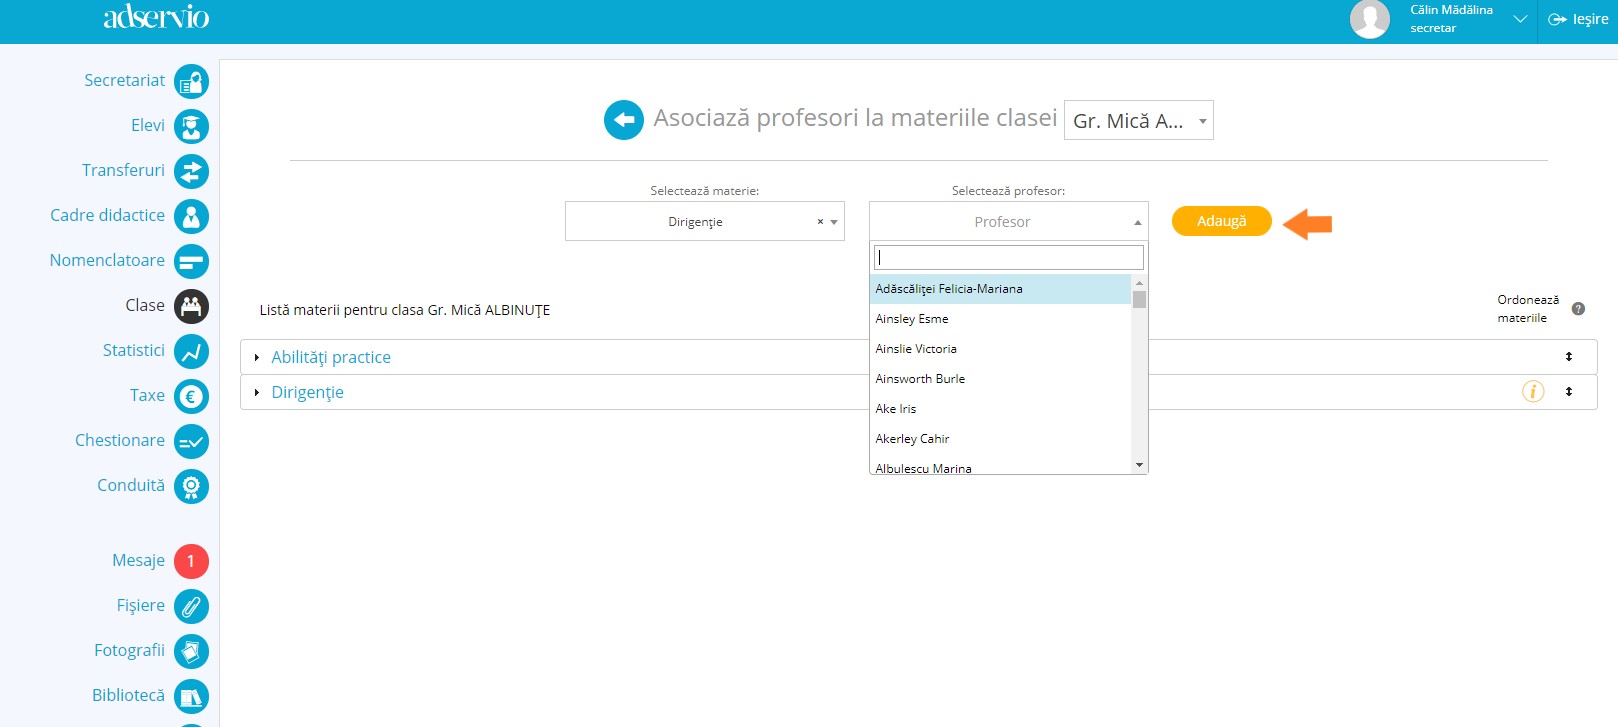This screenshot has height=727, width=1618.
Task: Click reorder arrows on Dirigenție row
Action: 1569,392
